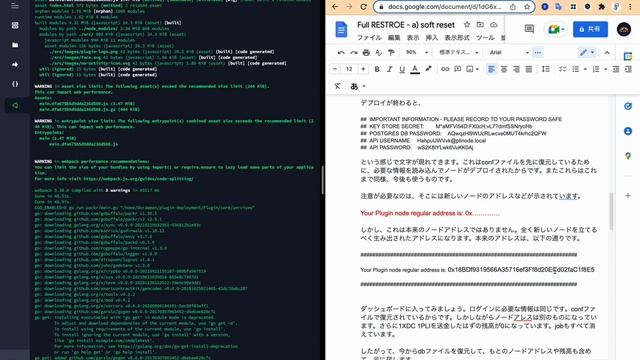Viewport: 640px width, 360px height.
Task: Show more toolbar options (three dots)
Action: click(538, 53)
